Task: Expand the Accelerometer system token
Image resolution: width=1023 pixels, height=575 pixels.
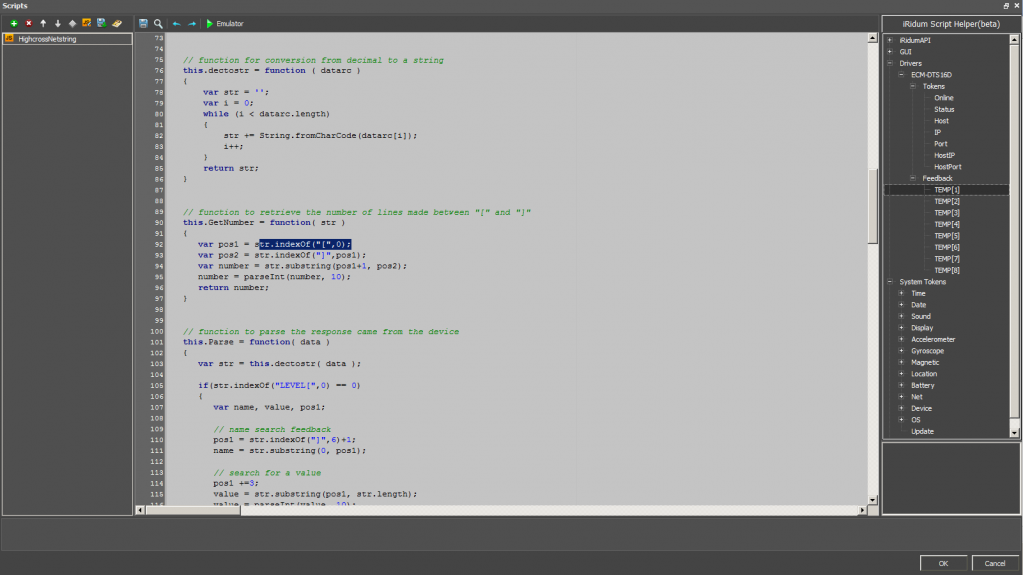Action: [902, 340]
